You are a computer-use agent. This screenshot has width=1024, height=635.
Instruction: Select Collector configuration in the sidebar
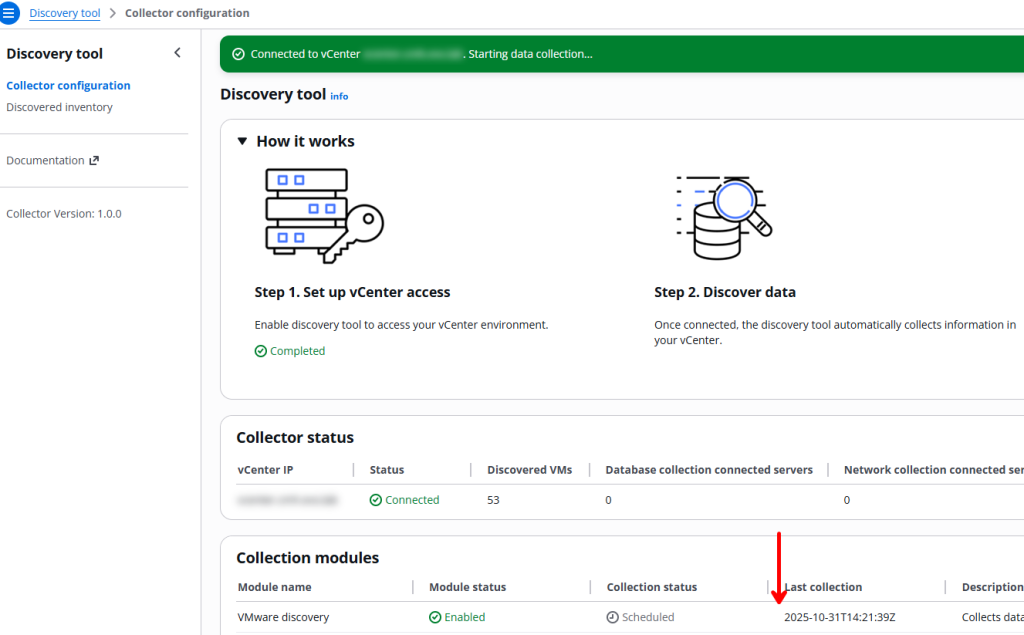68,85
